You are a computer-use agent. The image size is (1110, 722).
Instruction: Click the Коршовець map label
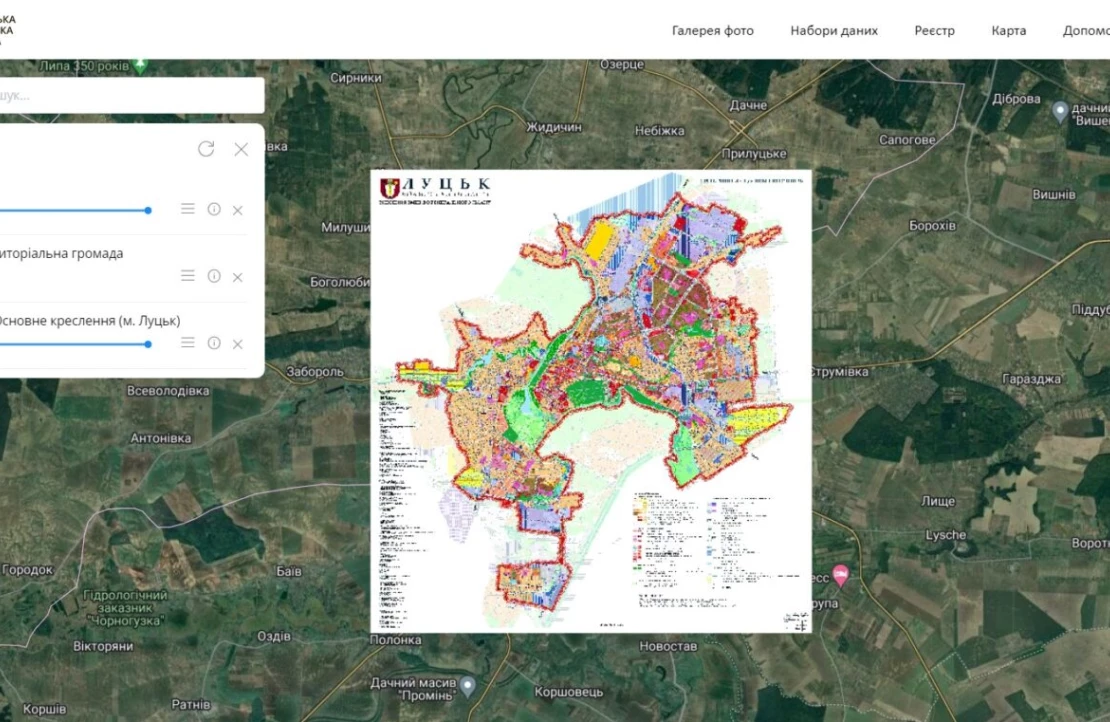568,692
